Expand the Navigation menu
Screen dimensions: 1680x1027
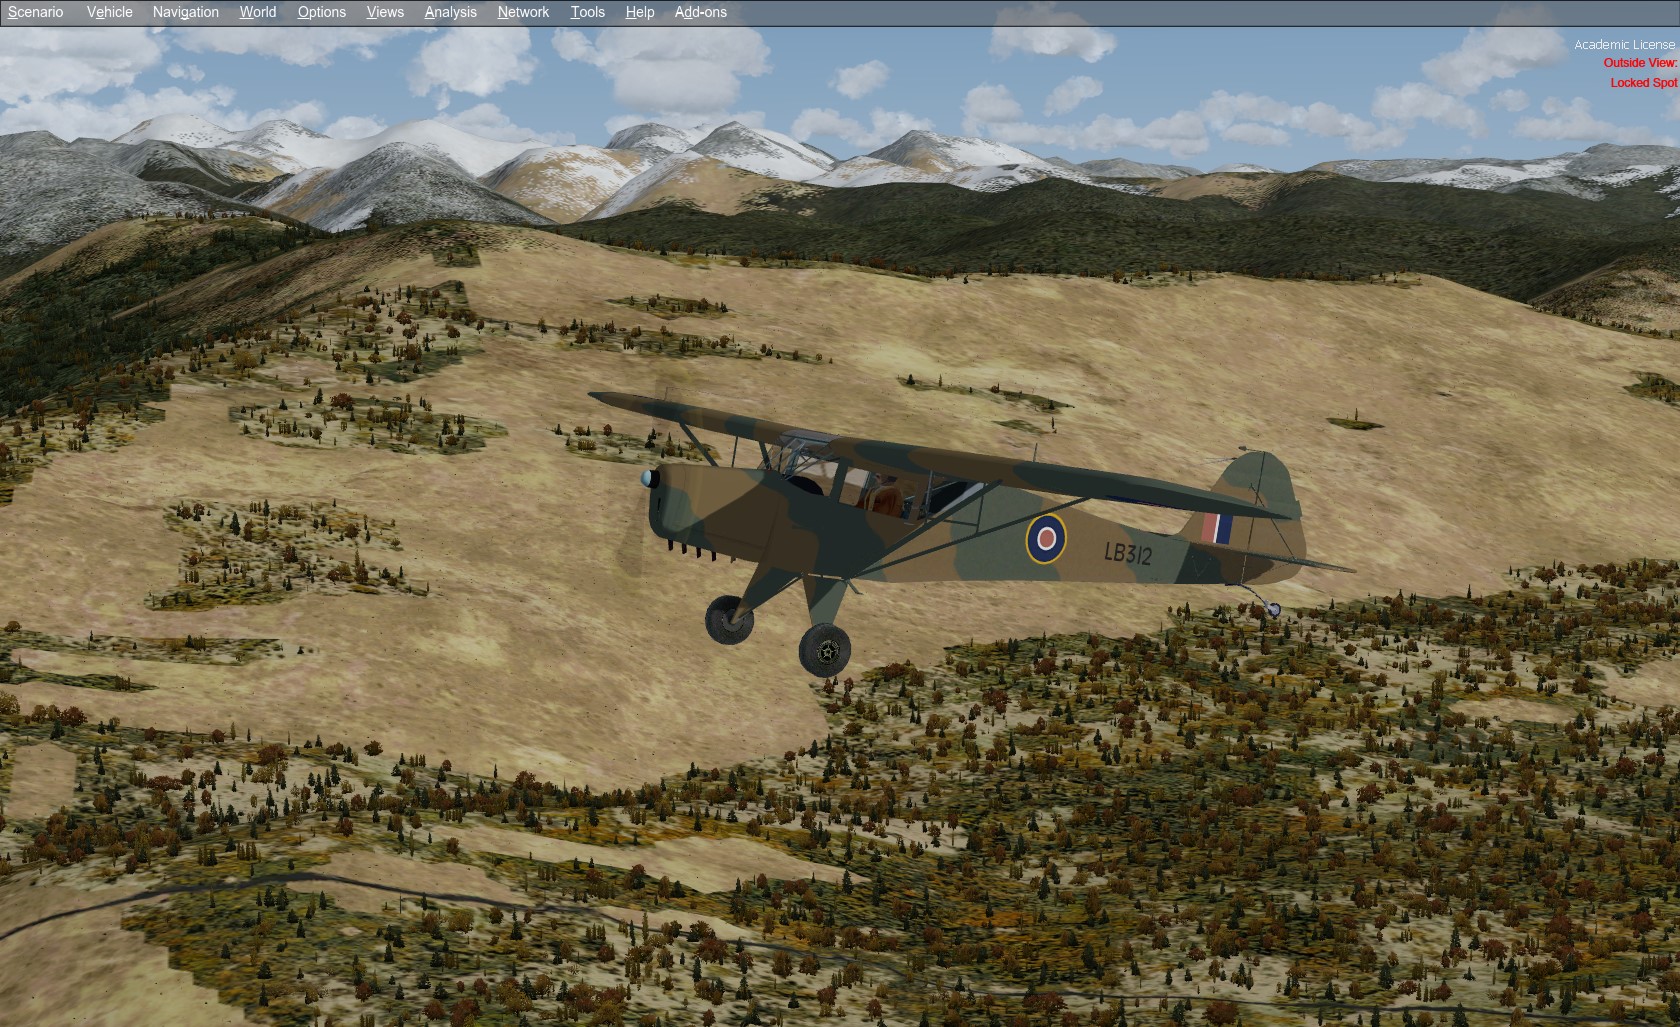coord(185,12)
